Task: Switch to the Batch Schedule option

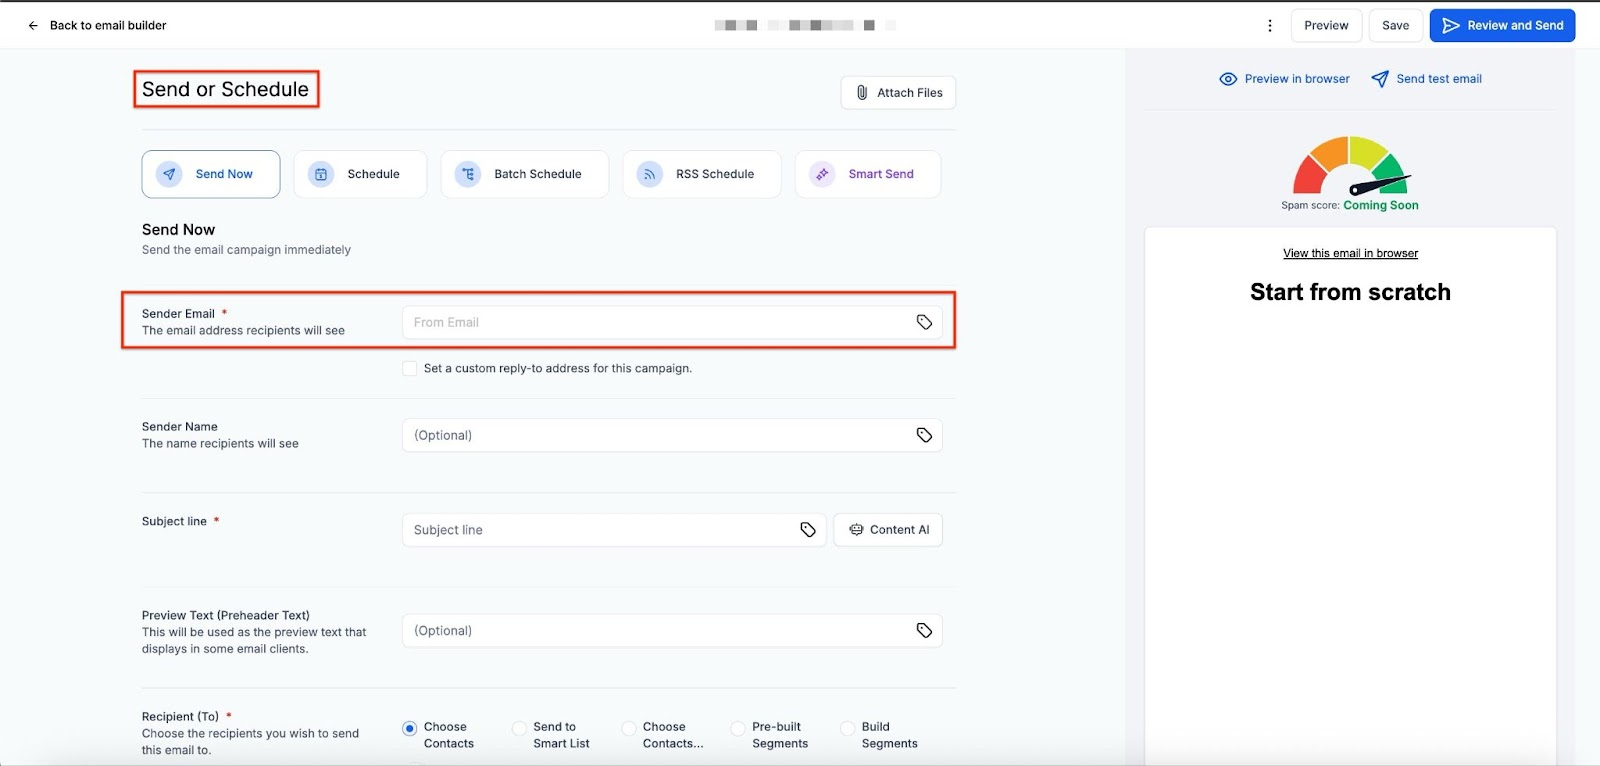Action: pyautogui.click(x=525, y=174)
